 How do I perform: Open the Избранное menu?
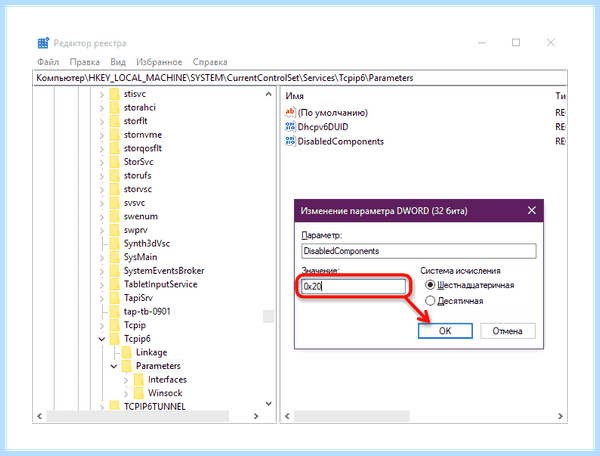tap(159, 62)
